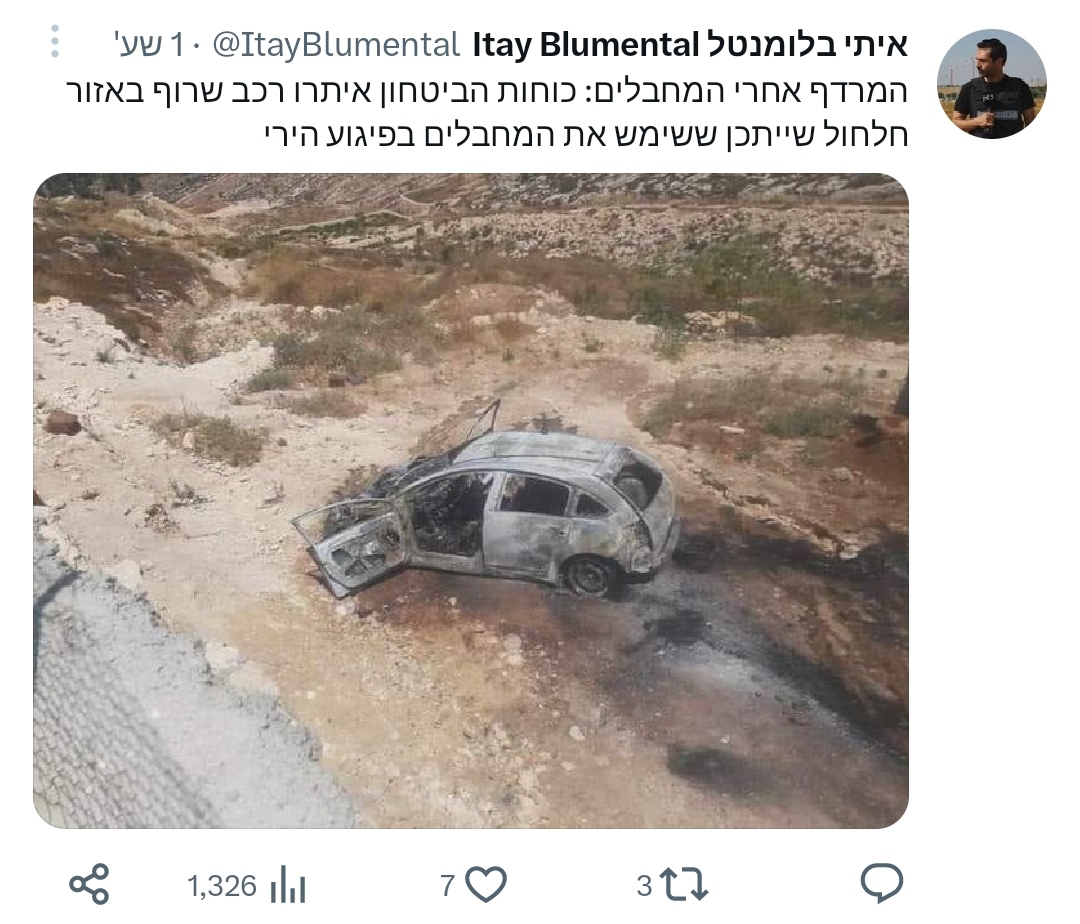Image resolution: width=1080 pixels, height=924 pixels.
Task: Open the burnt car photo attachment
Action: coord(470,501)
